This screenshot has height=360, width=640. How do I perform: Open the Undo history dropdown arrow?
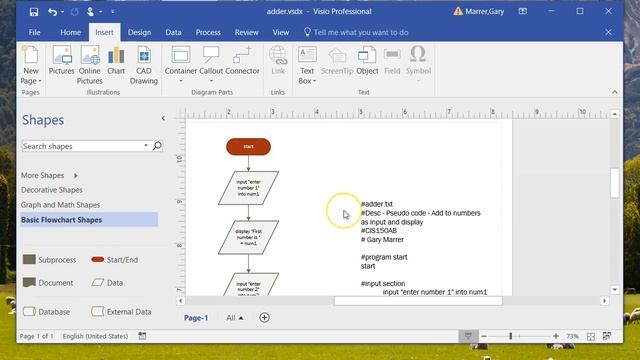click(x=62, y=12)
